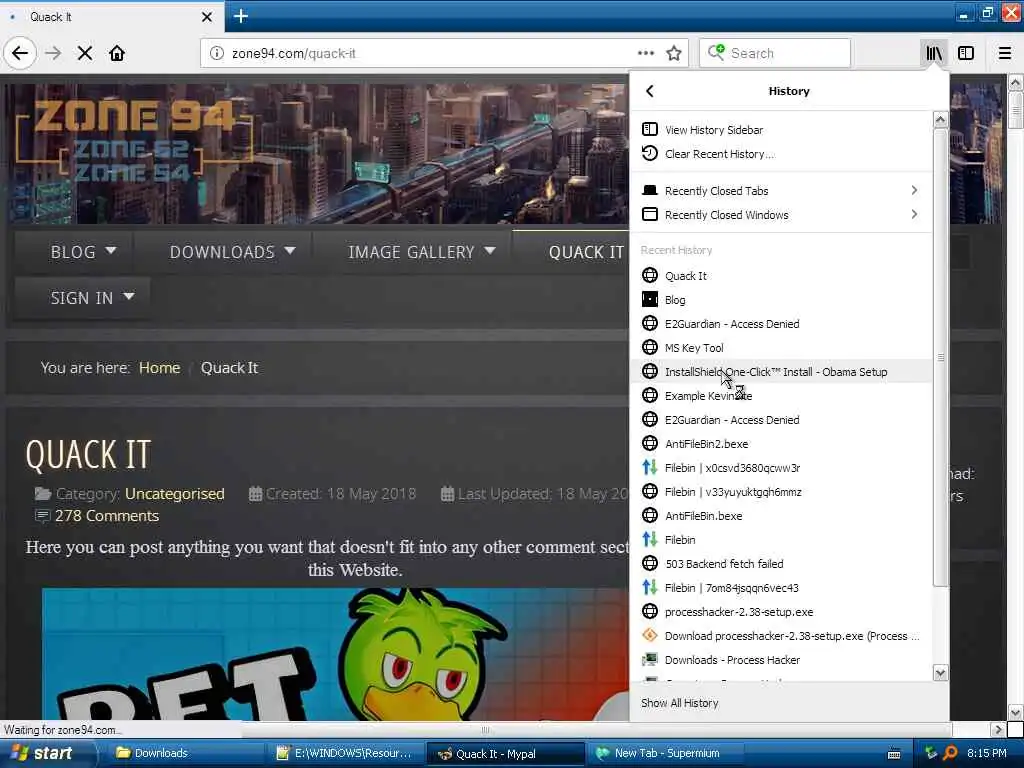Click the Recently Closed Tabs icon
Image resolution: width=1024 pixels, height=768 pixels.
point(649,190)
